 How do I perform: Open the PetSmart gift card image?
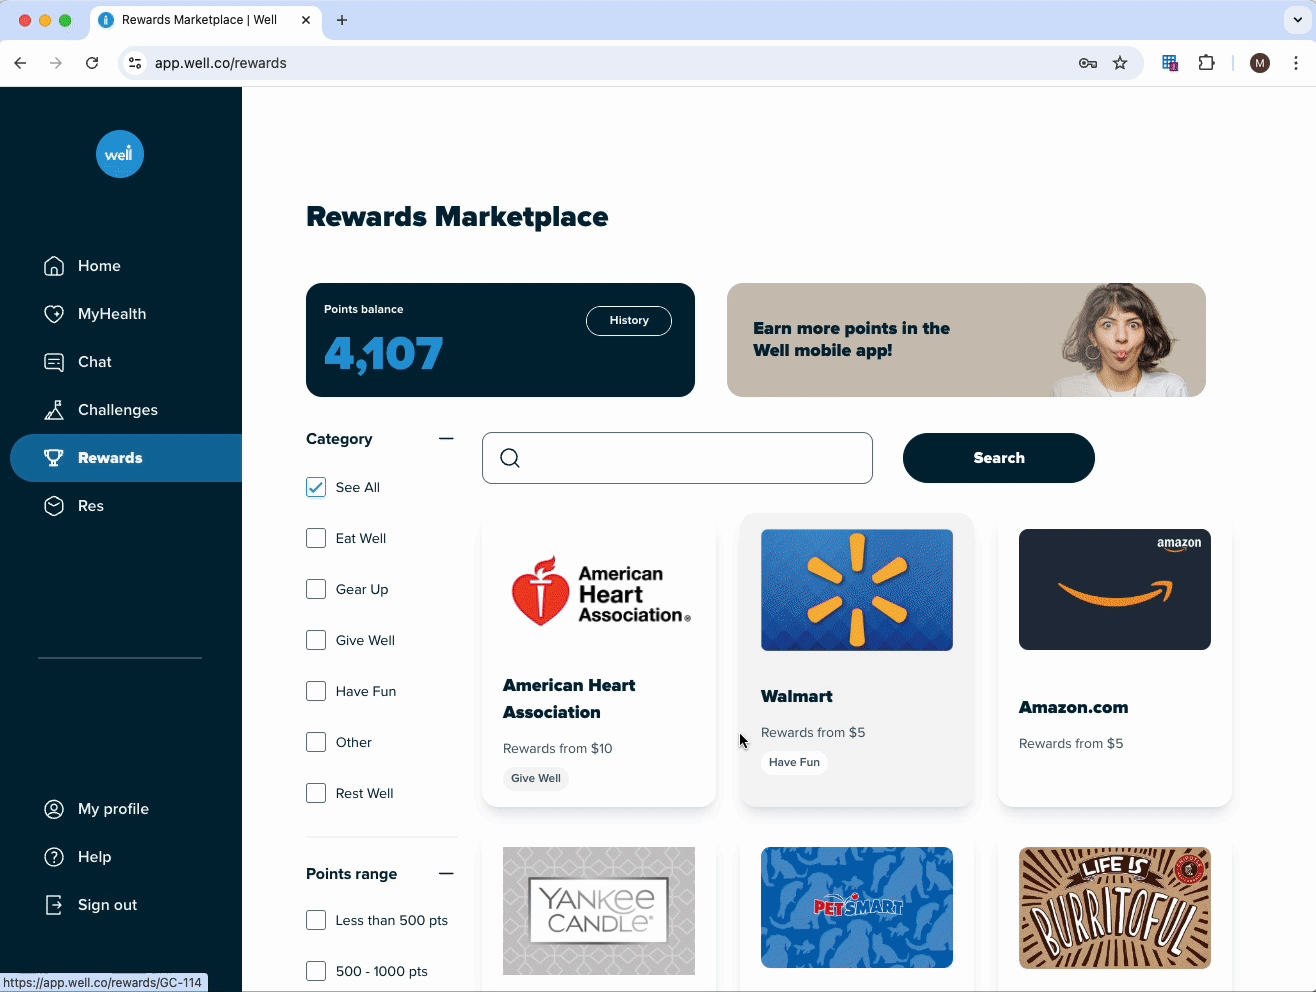click(x=857, y=908)
